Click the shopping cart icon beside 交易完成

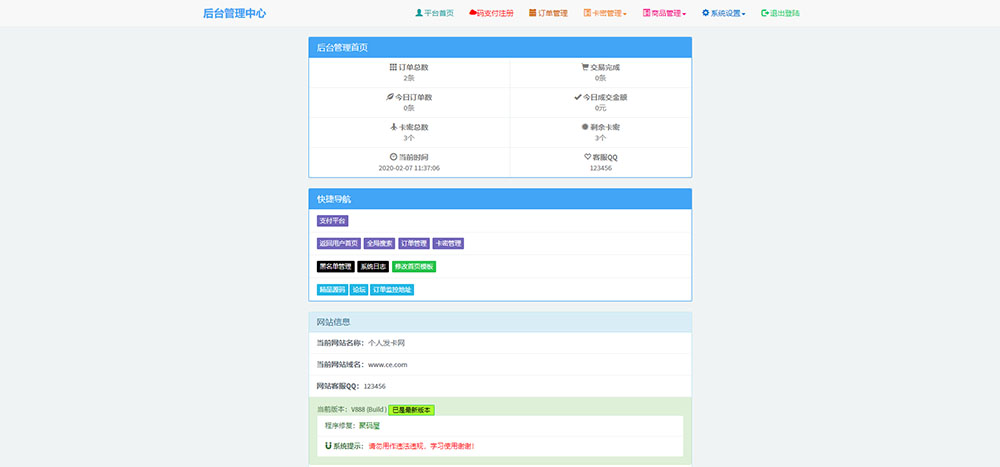pos(585,67)
